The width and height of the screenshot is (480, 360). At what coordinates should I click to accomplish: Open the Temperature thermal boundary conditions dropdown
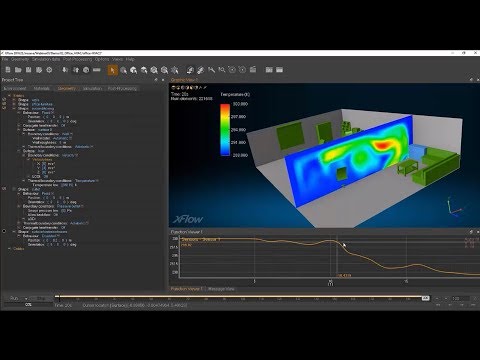(87, 181)
